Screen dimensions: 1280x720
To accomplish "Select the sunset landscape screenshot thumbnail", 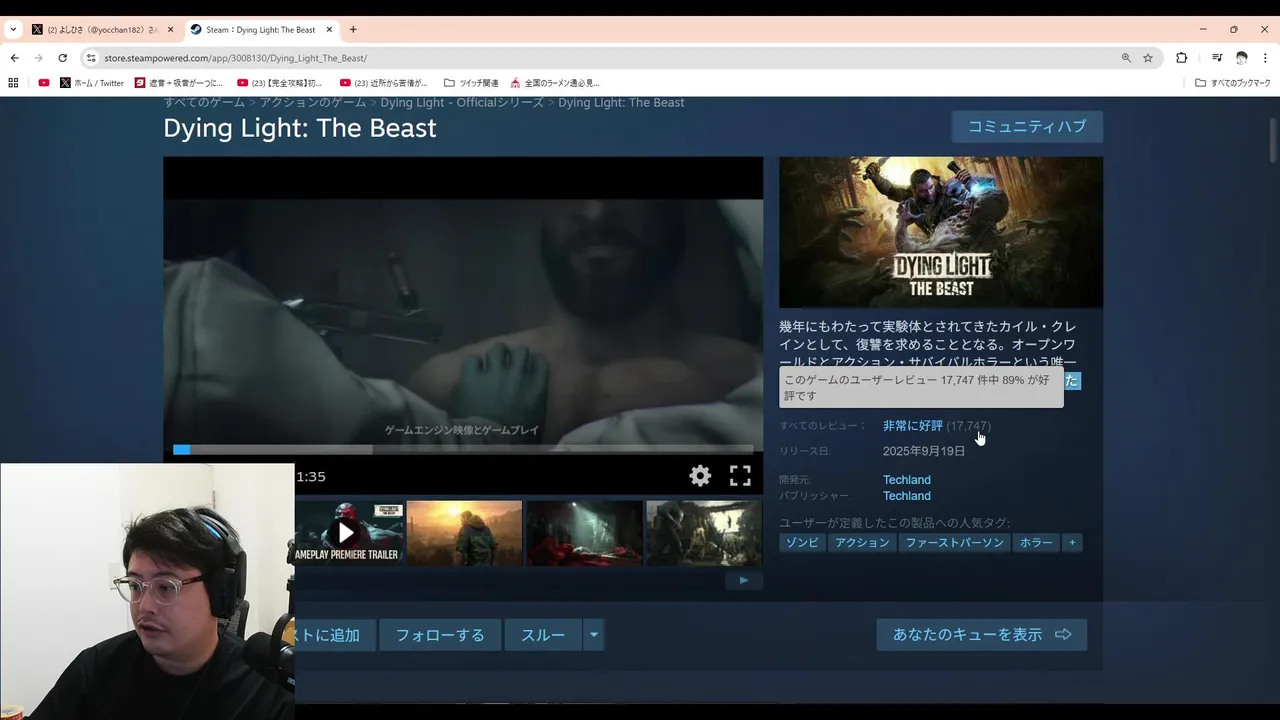I will pyautogui.click(x=464, y=533).
